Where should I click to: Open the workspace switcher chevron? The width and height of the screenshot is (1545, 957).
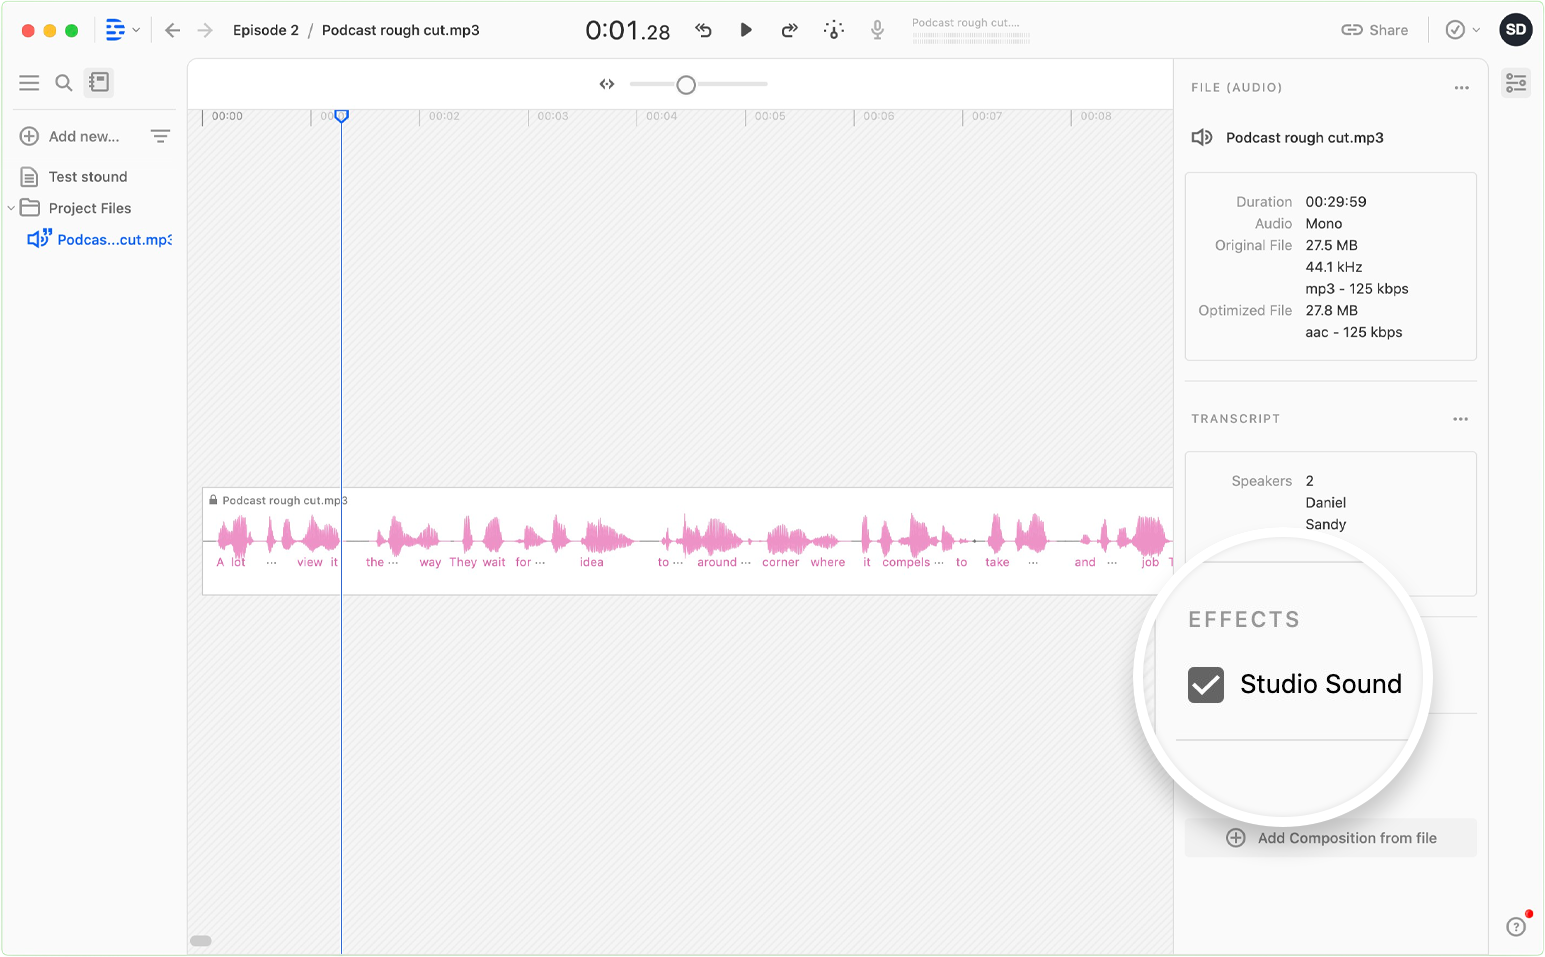(x=137, y=29)
